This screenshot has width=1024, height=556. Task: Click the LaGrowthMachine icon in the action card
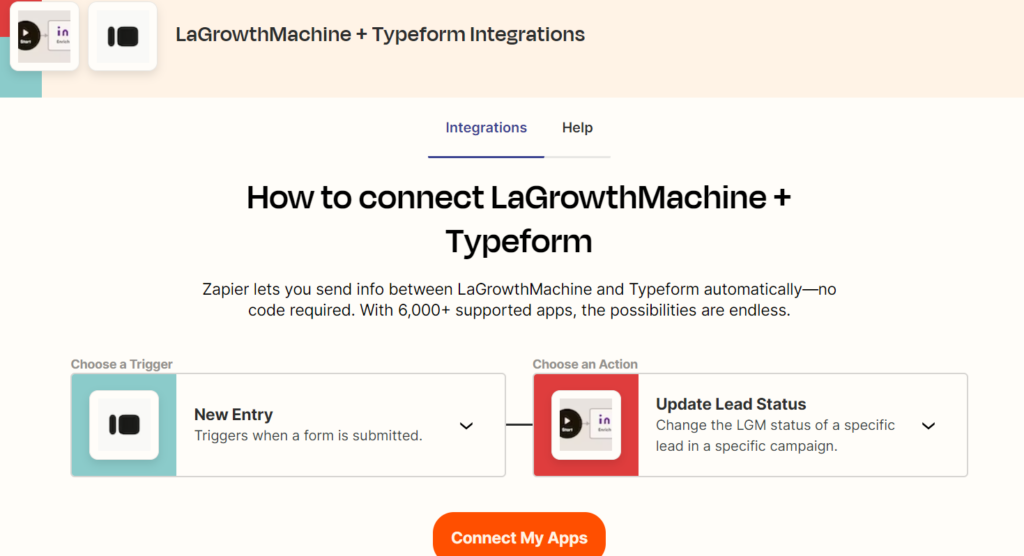(586, 425)
